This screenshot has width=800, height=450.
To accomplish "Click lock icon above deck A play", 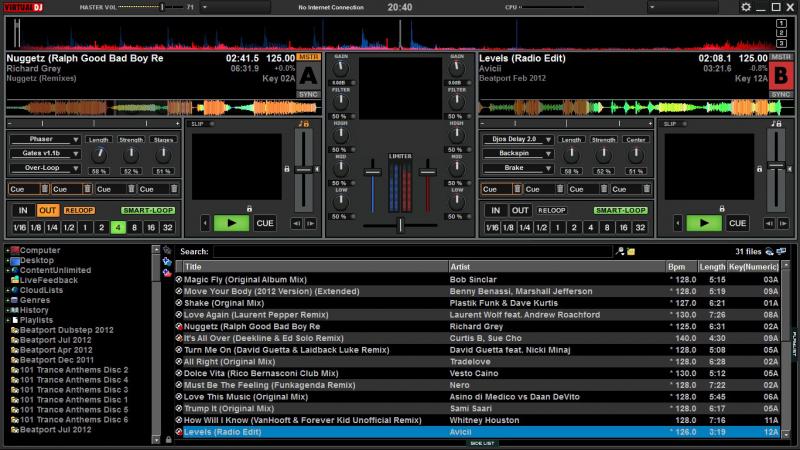I will (249, 208).
